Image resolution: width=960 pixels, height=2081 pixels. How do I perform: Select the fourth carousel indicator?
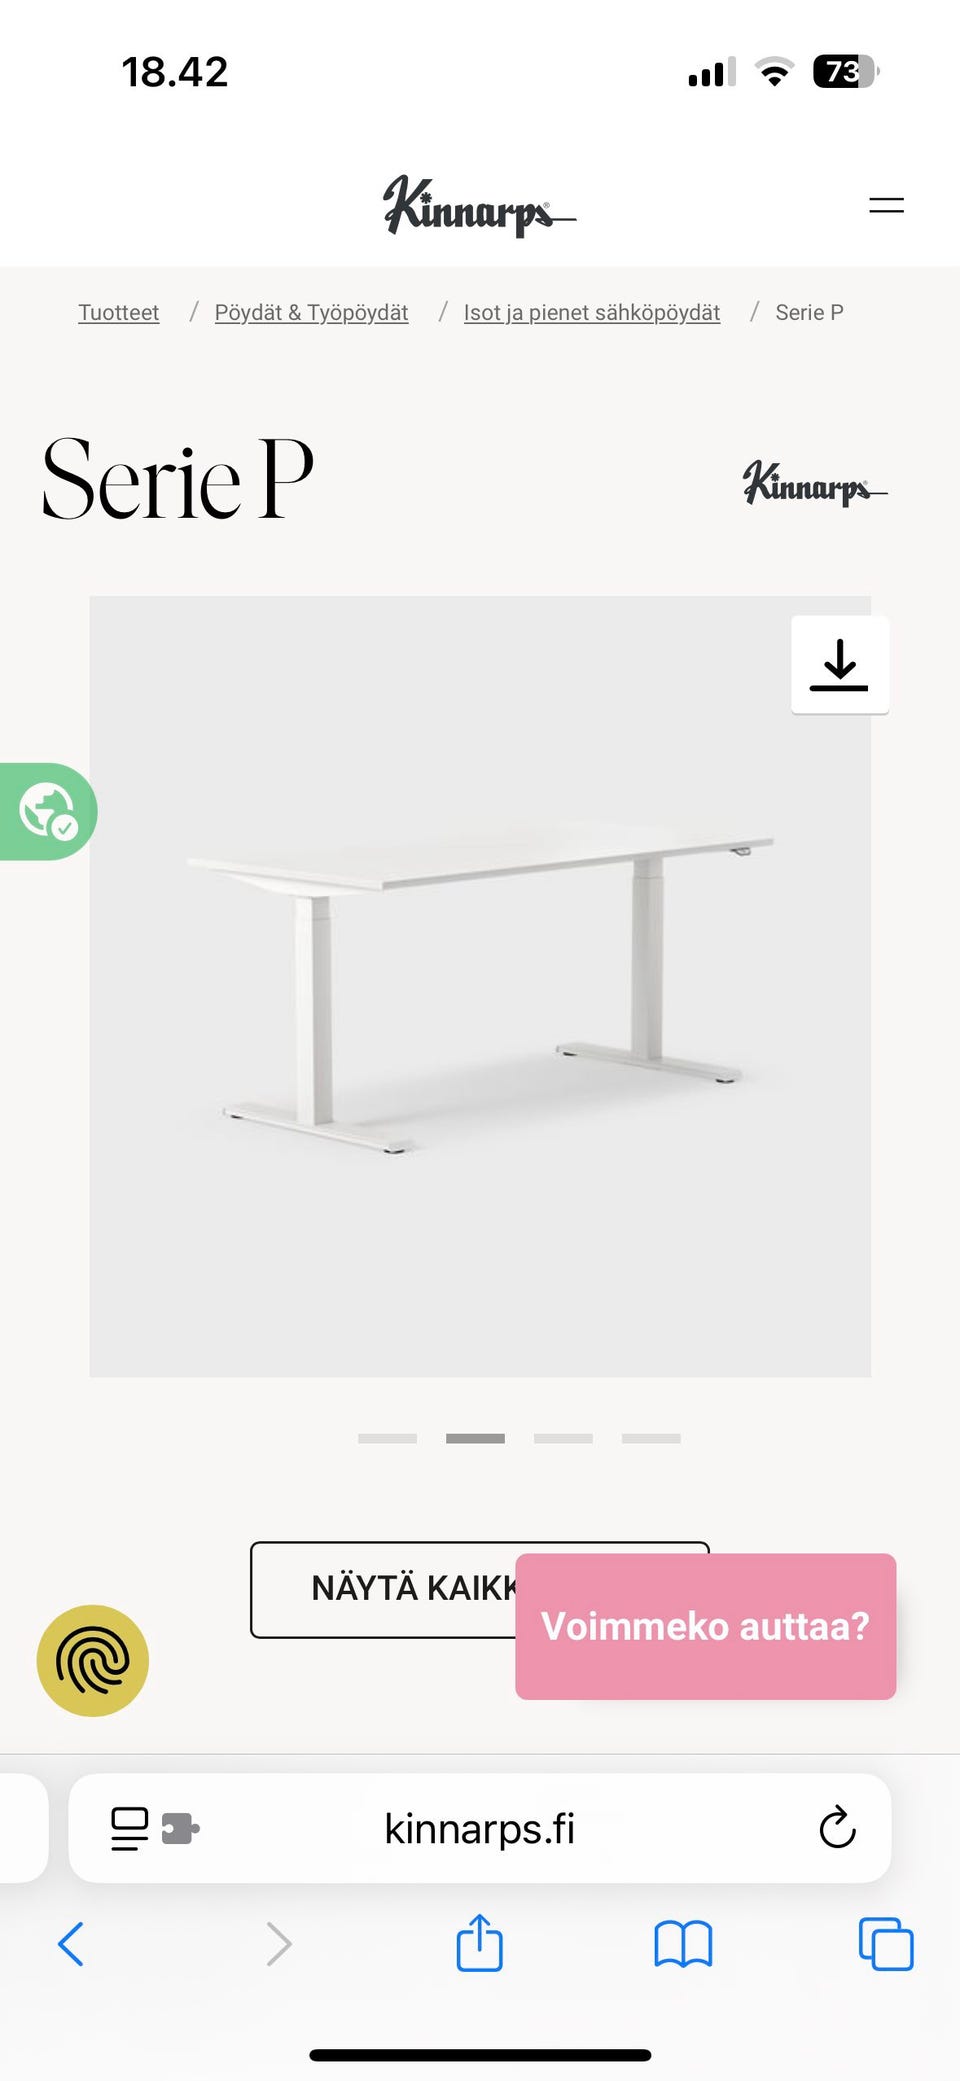coord(651,1438)
